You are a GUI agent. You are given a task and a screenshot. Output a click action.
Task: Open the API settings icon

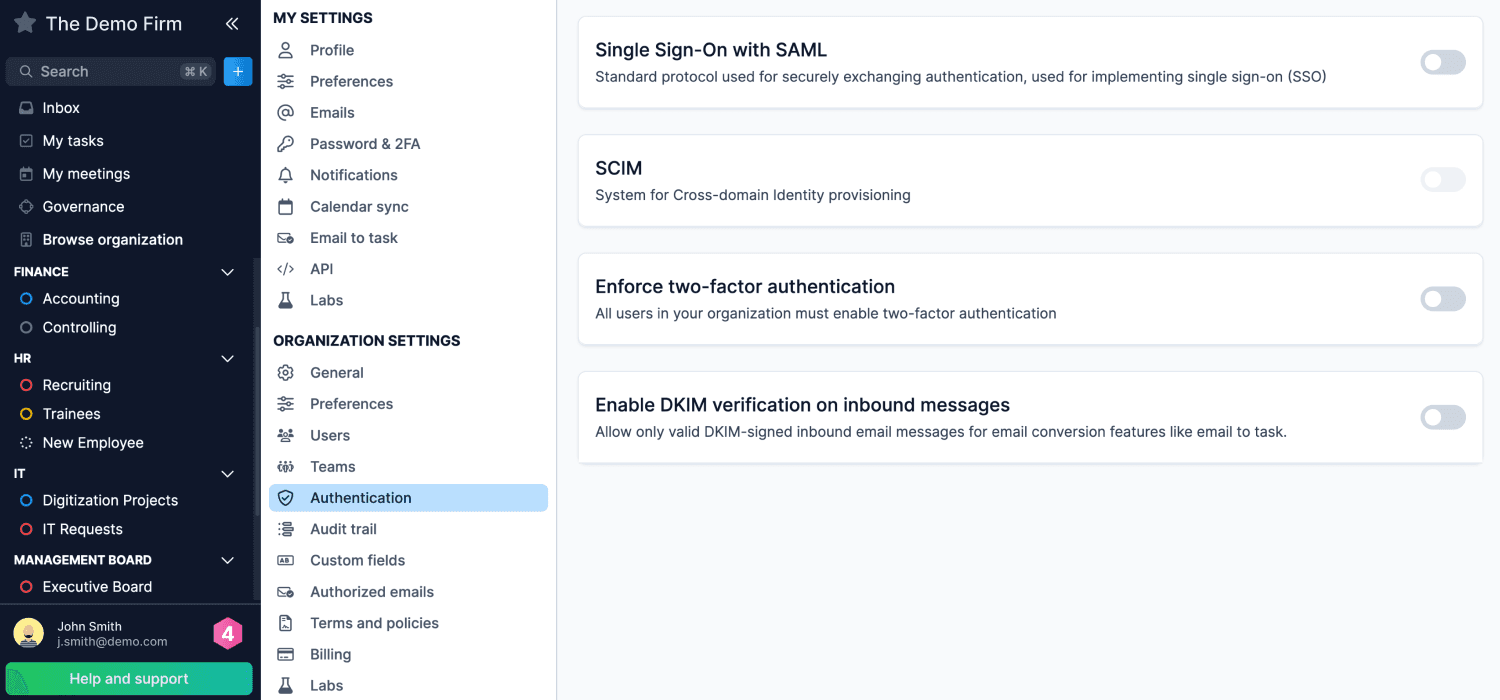(x=286, y=268)
